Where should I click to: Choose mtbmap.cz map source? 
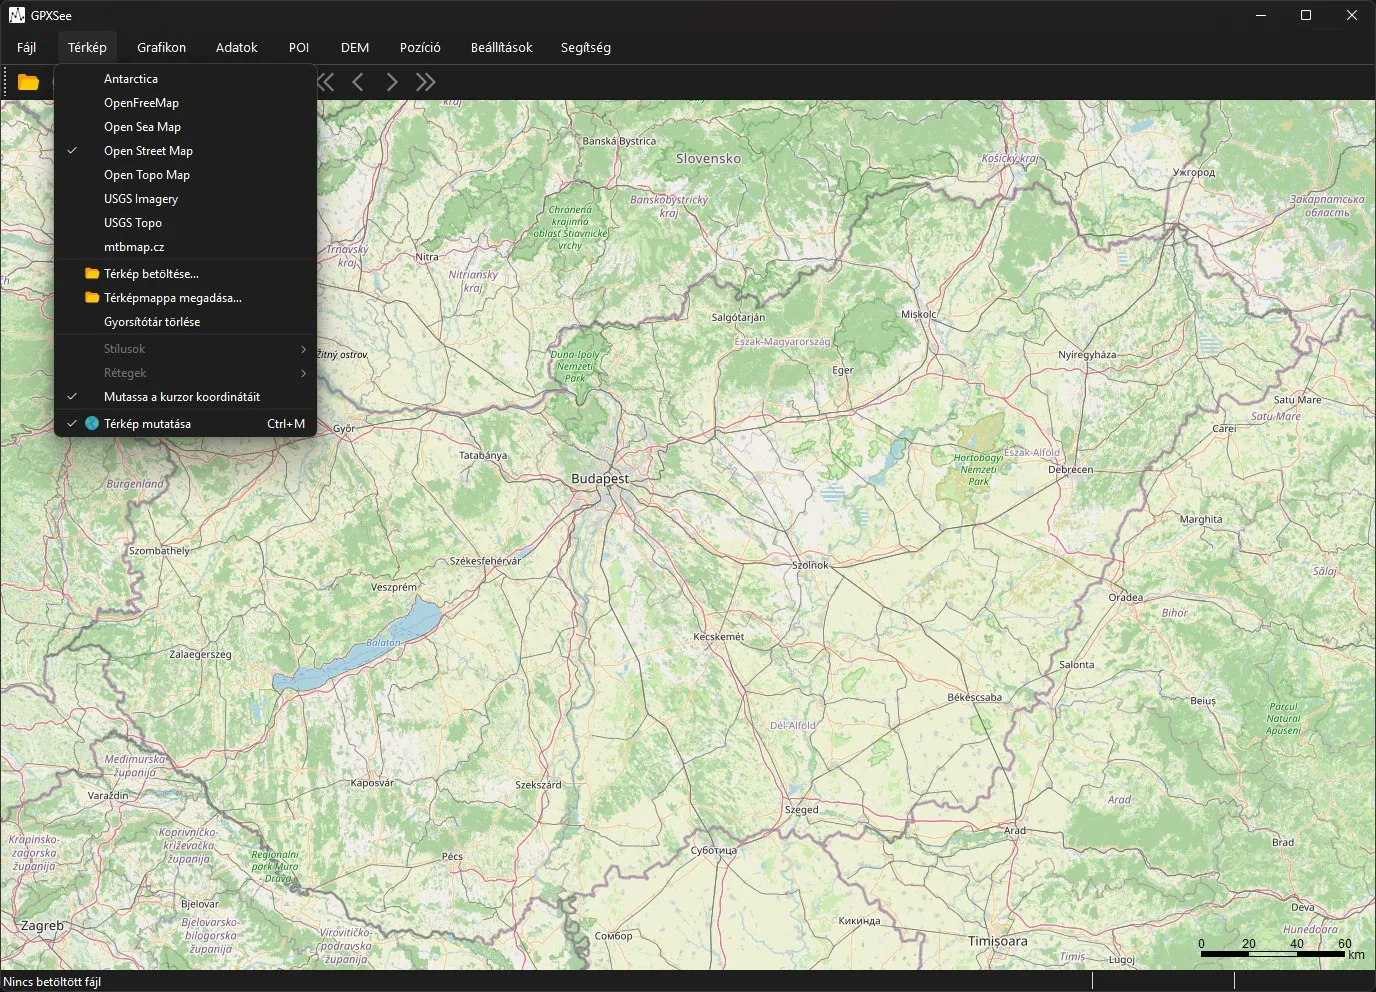186,247
